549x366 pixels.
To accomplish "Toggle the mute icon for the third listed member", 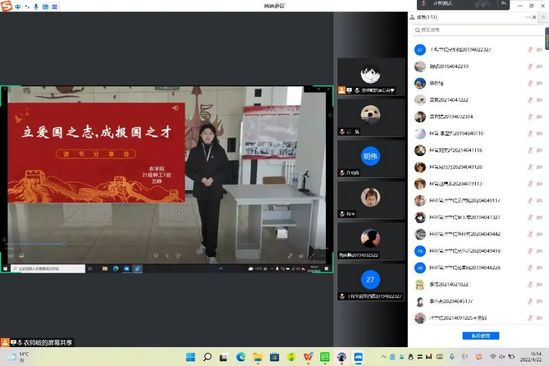I will tap(530, 83).
